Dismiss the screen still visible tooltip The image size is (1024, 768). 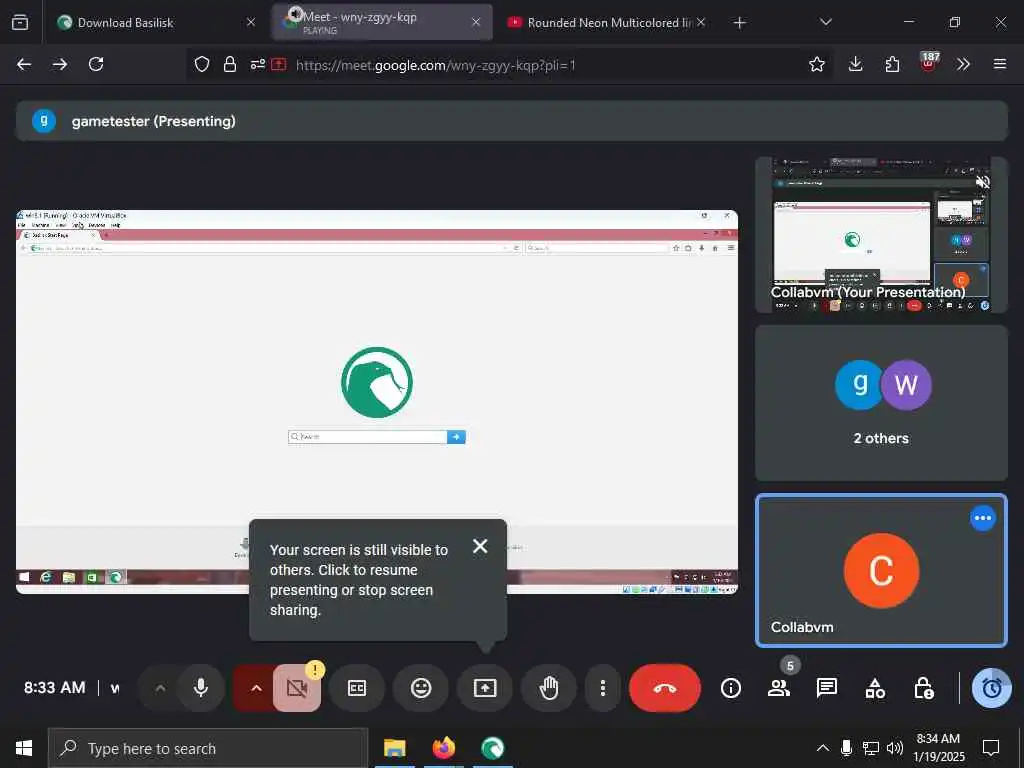click(x=480, y=546)
